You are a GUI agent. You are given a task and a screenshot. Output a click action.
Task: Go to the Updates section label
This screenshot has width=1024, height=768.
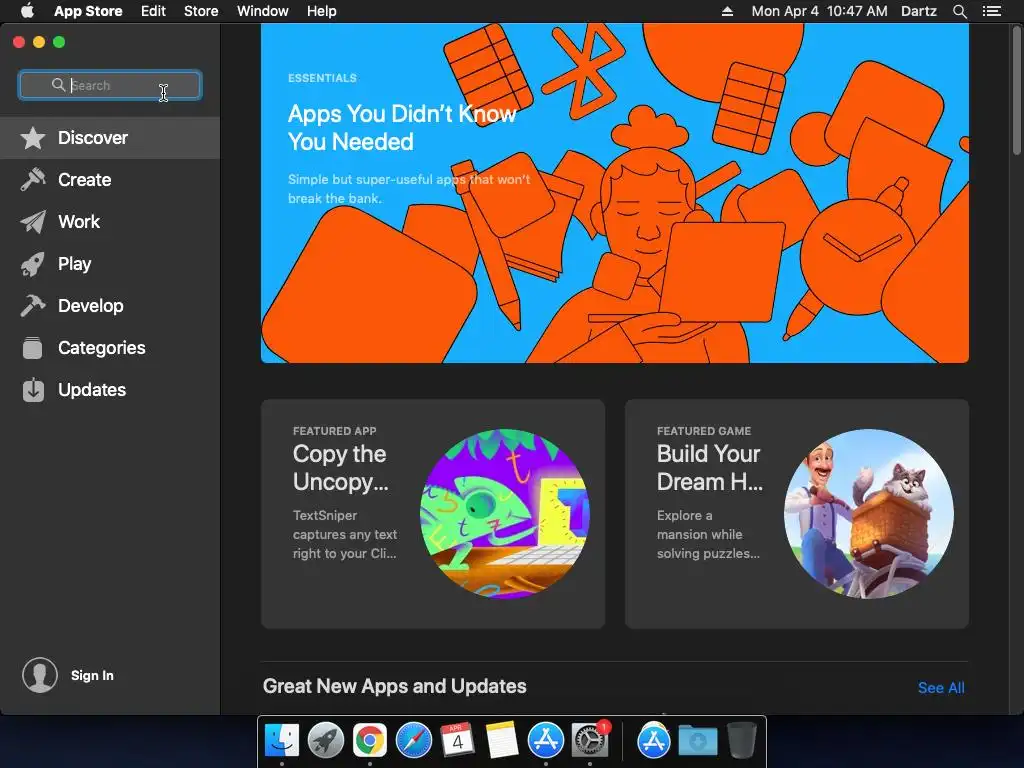92,390
